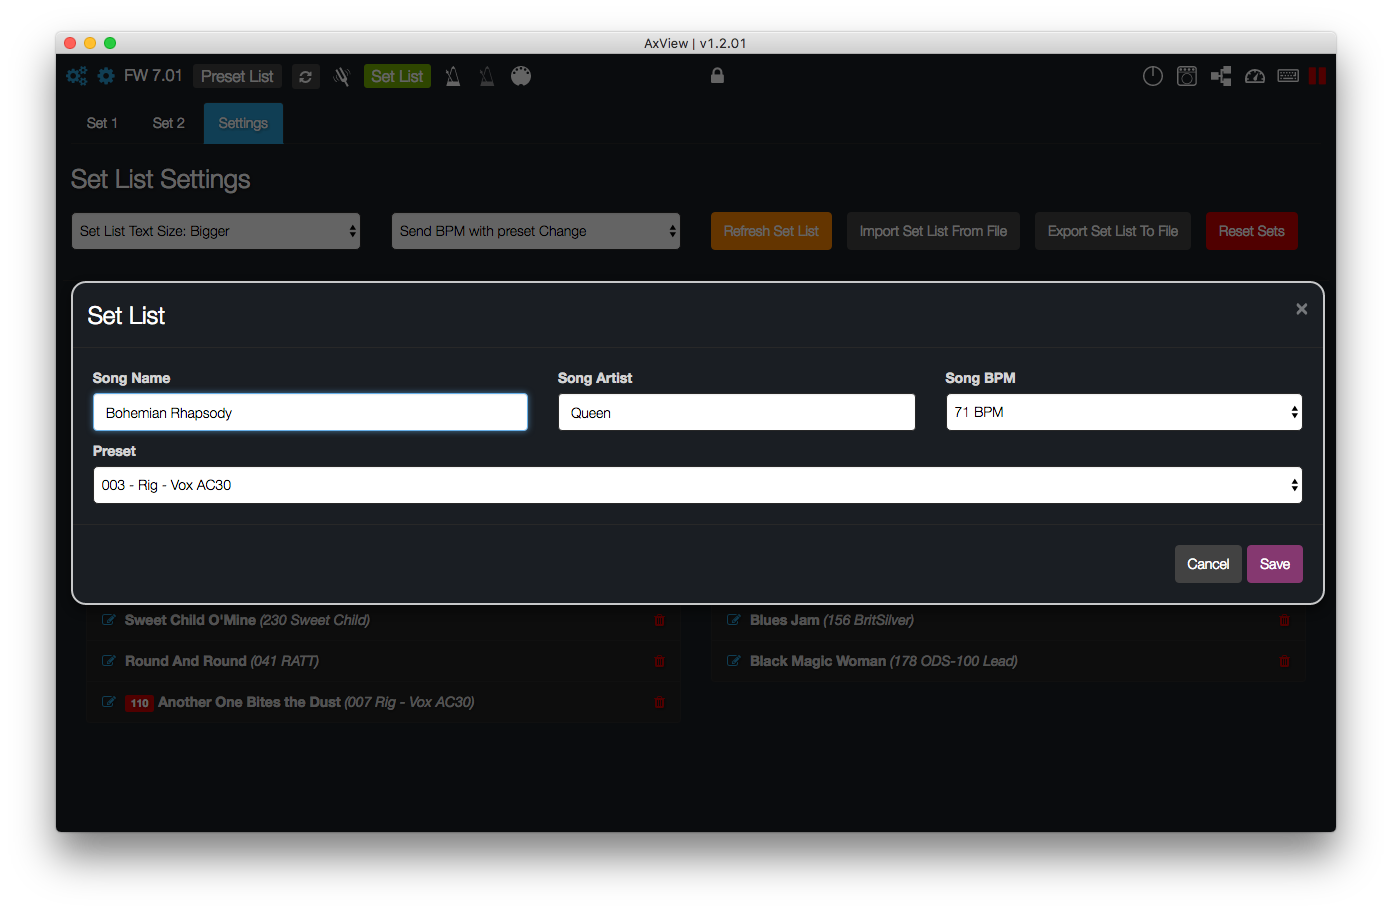
Task: Open the Preset List view
Action: 237,76
